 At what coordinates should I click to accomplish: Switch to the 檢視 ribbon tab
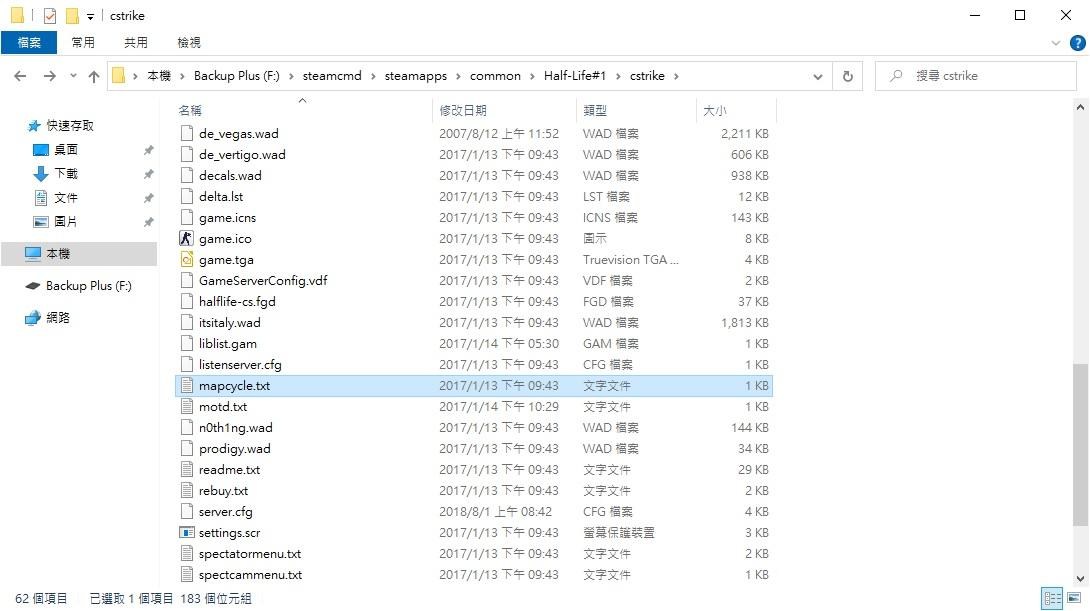tap(188, 42)
